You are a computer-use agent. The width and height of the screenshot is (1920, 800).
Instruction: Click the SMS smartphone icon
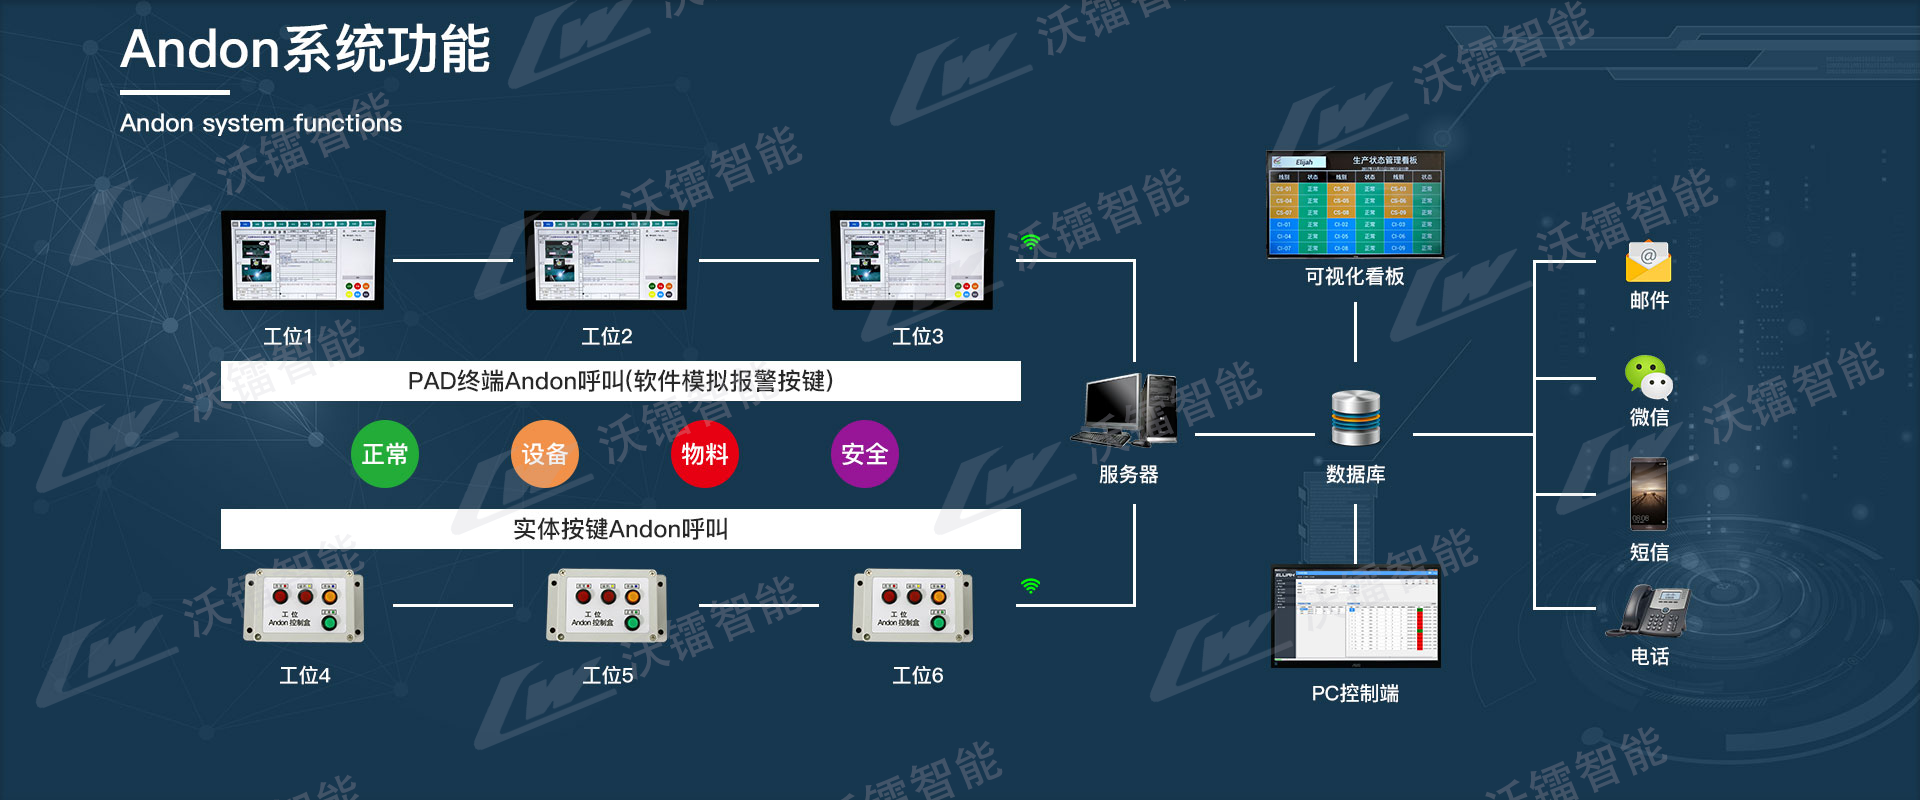point(1648,493)
